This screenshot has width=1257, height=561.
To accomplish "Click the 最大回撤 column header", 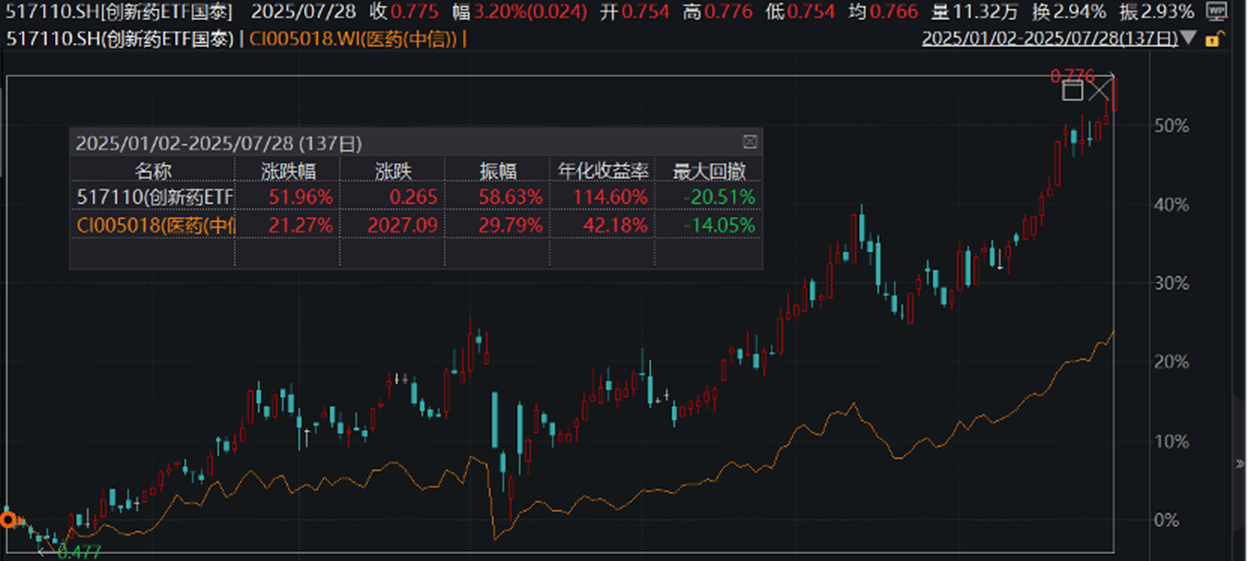I will (x=709, y=170).
